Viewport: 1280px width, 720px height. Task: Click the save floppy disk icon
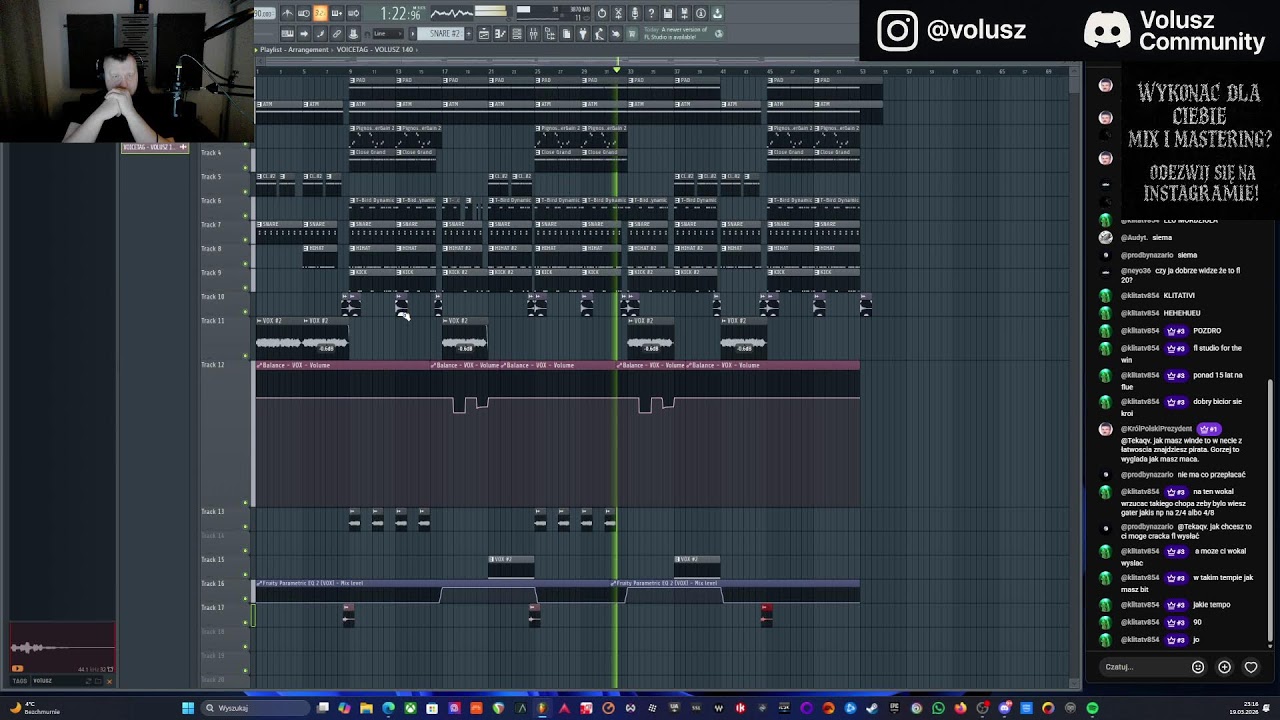(667, 13)
